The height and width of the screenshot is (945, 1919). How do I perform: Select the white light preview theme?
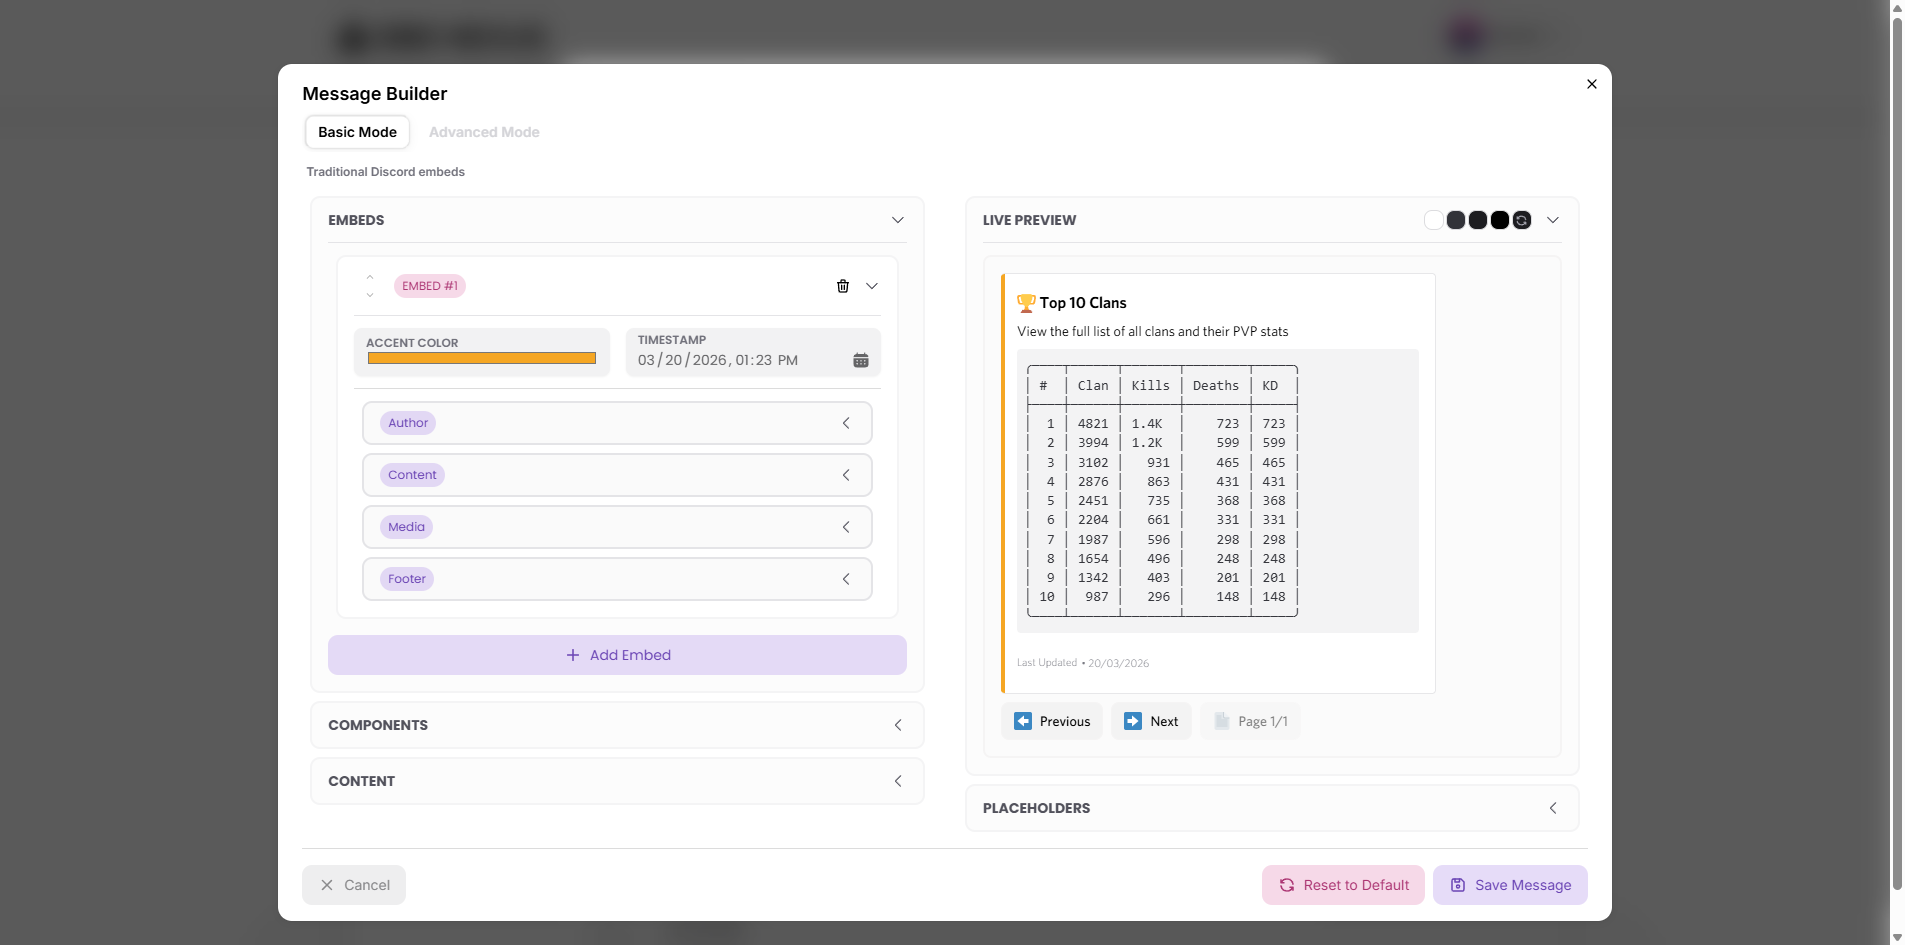click(1433, 220)
